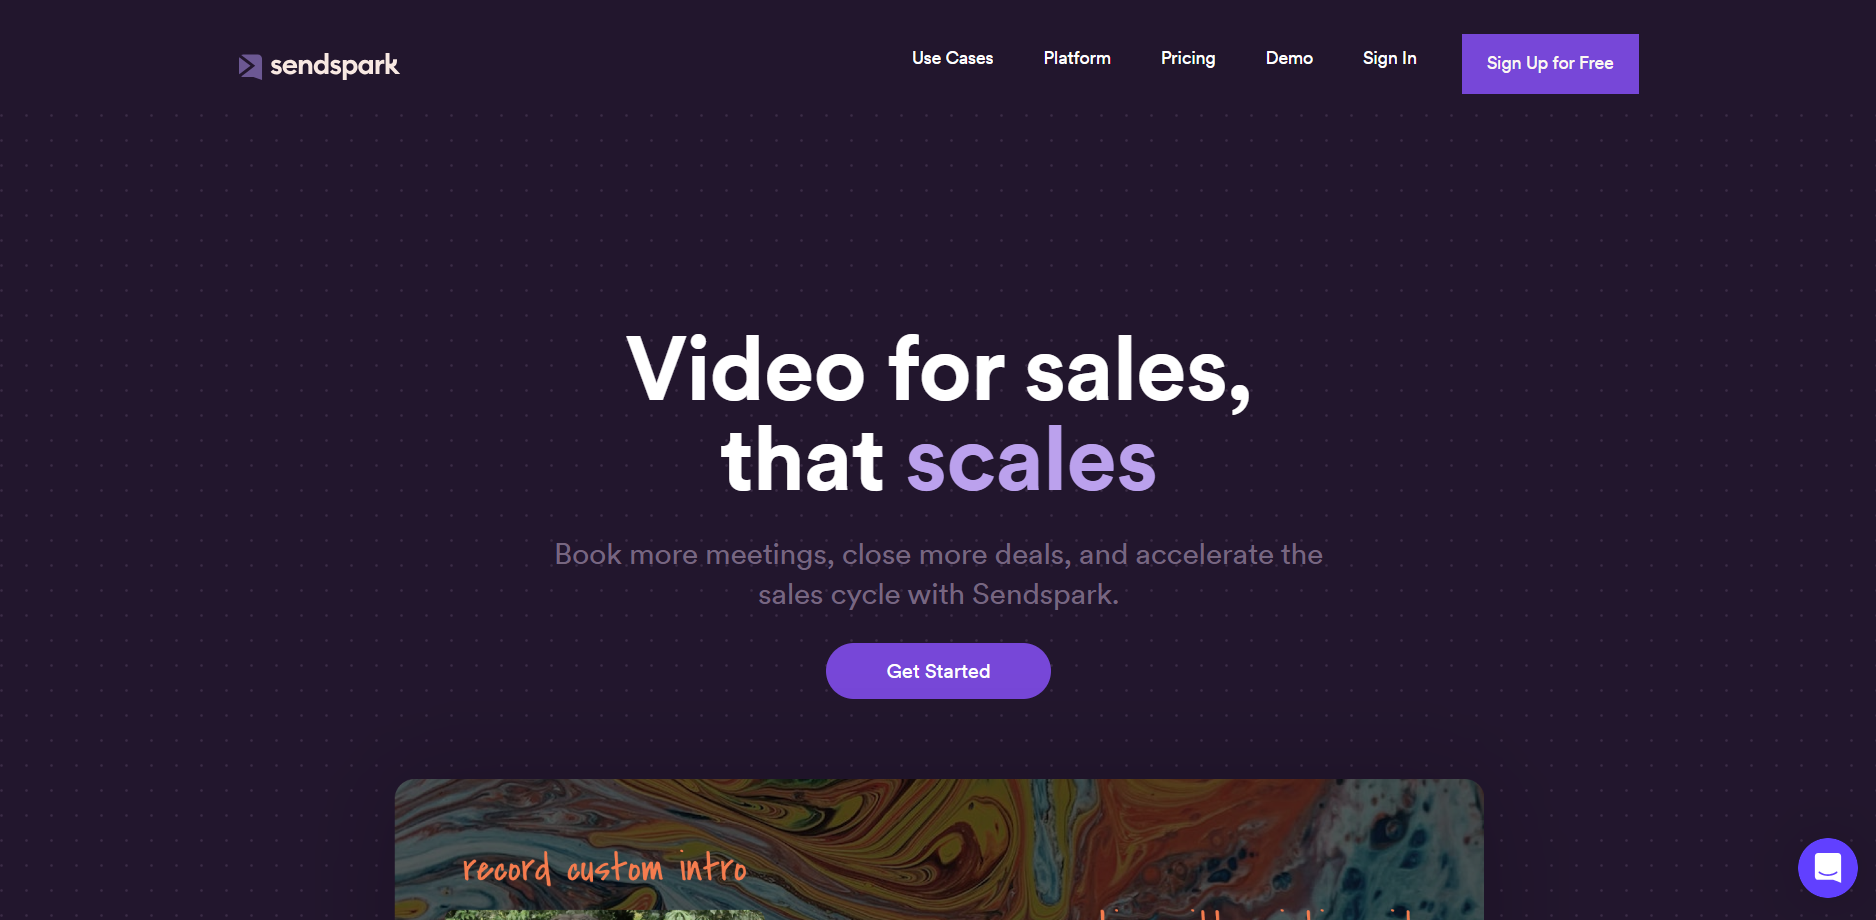Open the Use Cases menu

pos(952,58)
